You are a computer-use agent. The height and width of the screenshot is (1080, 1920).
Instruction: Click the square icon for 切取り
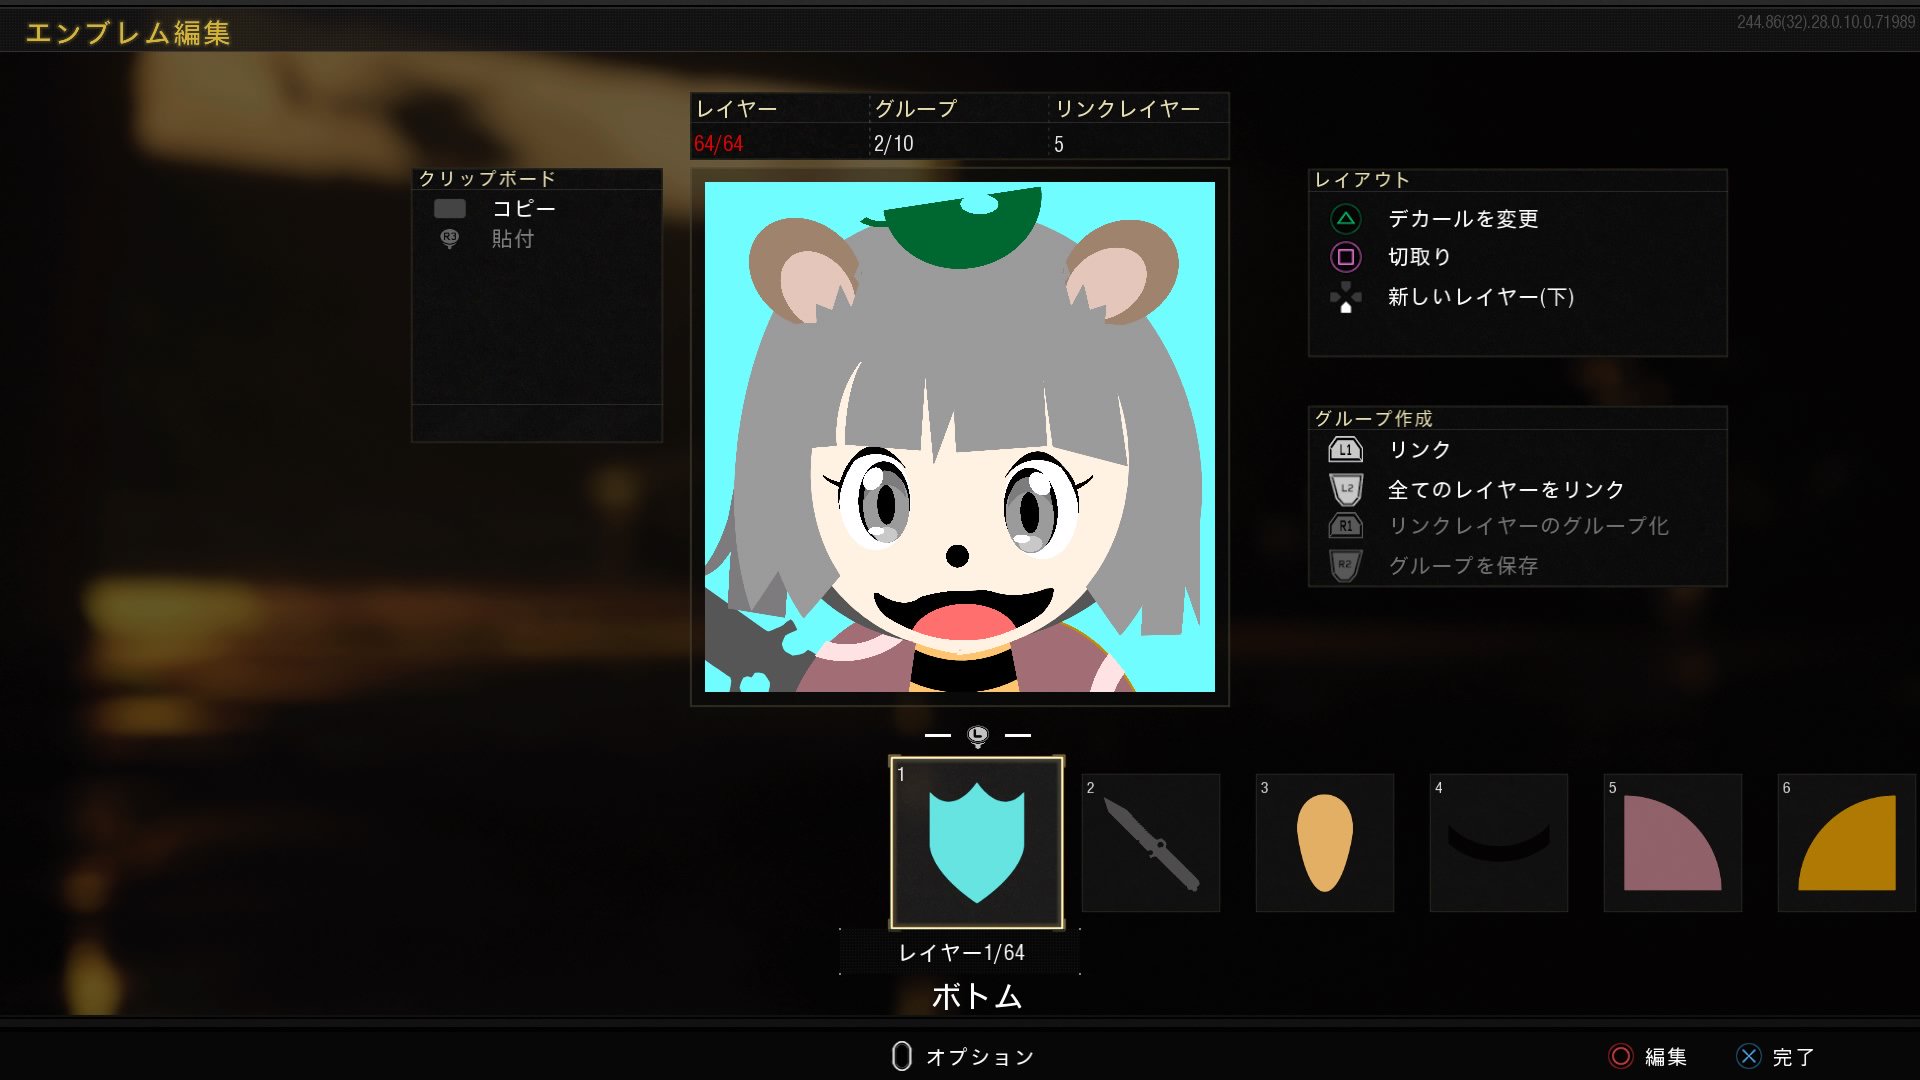coord(1345,257)
